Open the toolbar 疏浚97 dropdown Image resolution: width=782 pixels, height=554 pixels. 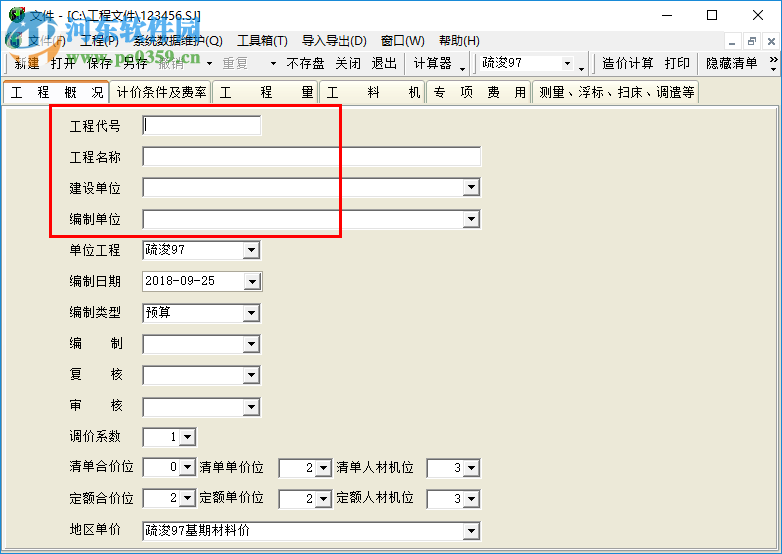[x=567, y=63]
